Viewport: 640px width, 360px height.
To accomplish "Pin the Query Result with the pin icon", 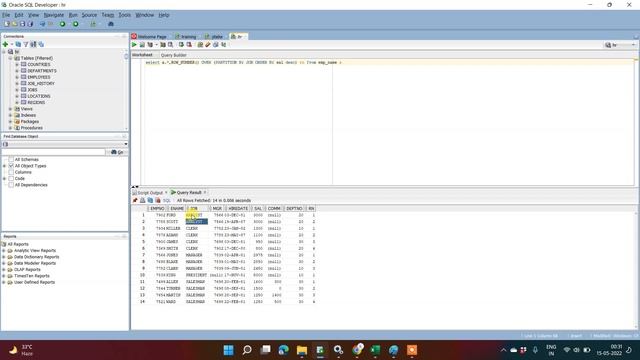I will tap(135, 200).
